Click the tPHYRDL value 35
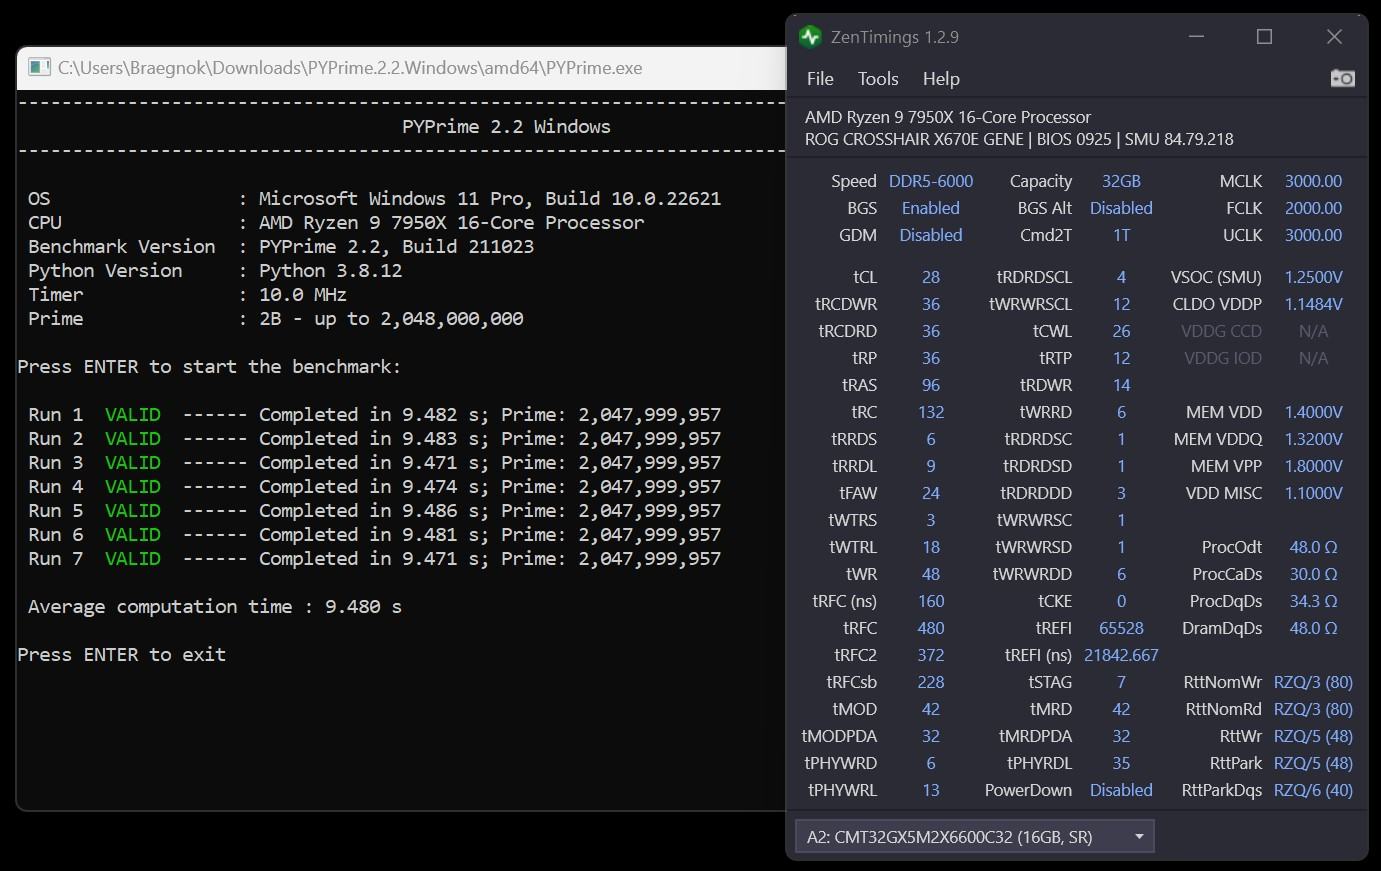 (x=1121, y=763)
